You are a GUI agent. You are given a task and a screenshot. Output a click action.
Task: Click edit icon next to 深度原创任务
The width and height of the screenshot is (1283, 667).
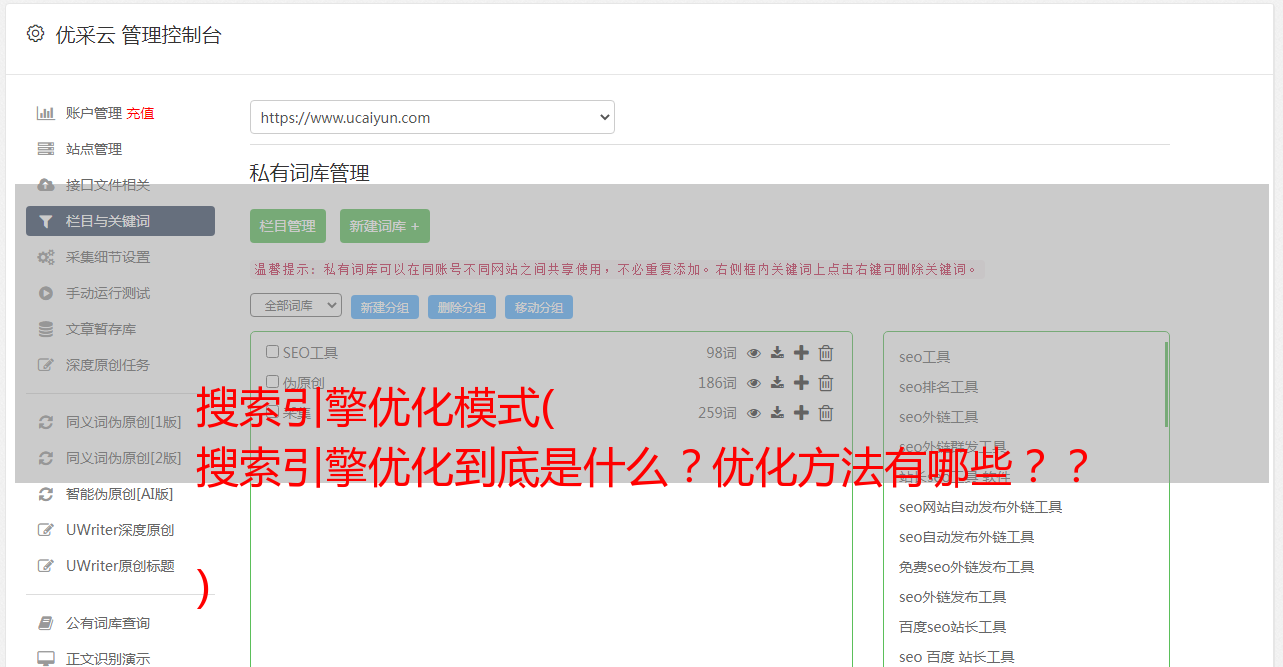46,365
